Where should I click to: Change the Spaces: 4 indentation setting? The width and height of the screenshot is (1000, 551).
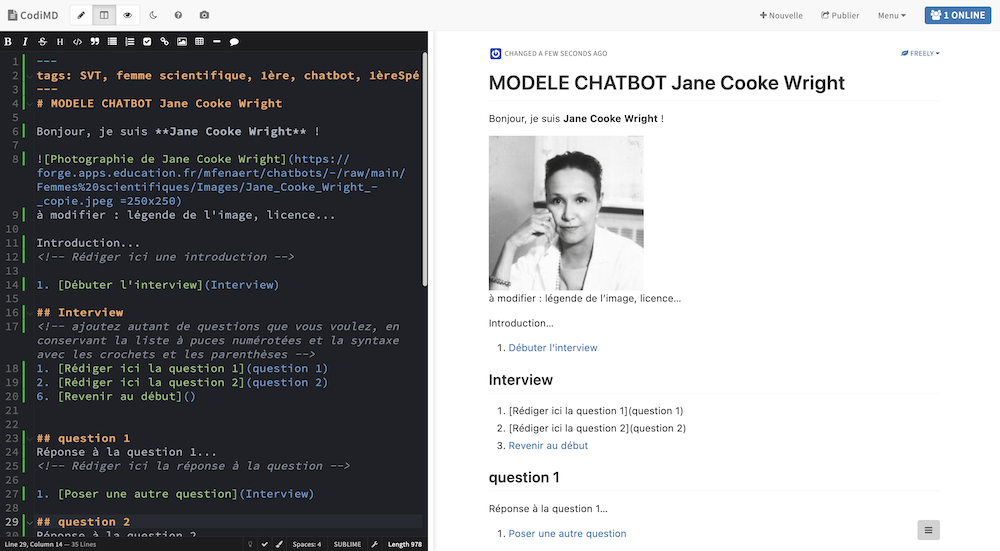(x=307, y=544)
